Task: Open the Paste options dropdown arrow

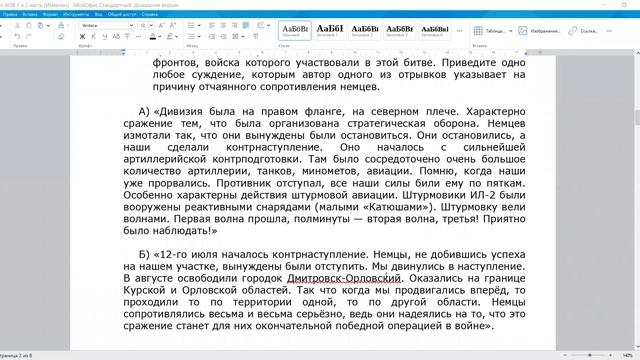Action: click(x=48, y=25)
